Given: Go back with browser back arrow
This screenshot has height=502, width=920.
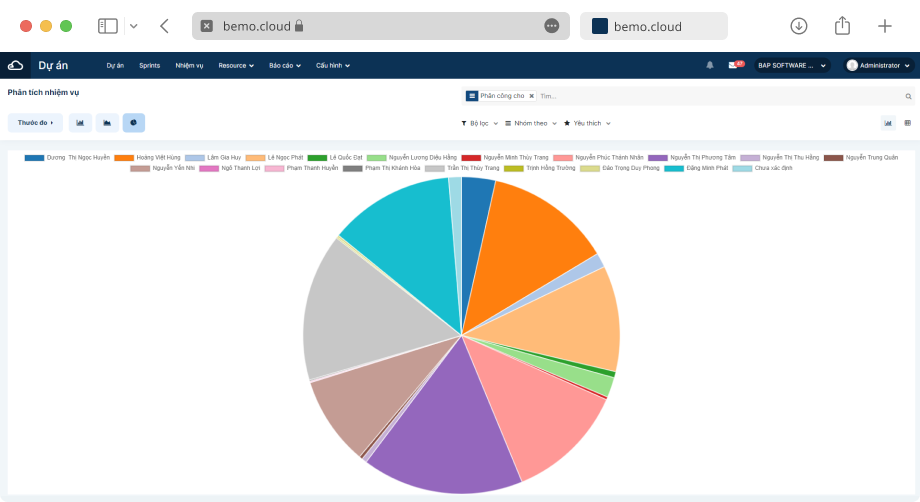Looking at the screenshot, I should click(x=164, y=26).
